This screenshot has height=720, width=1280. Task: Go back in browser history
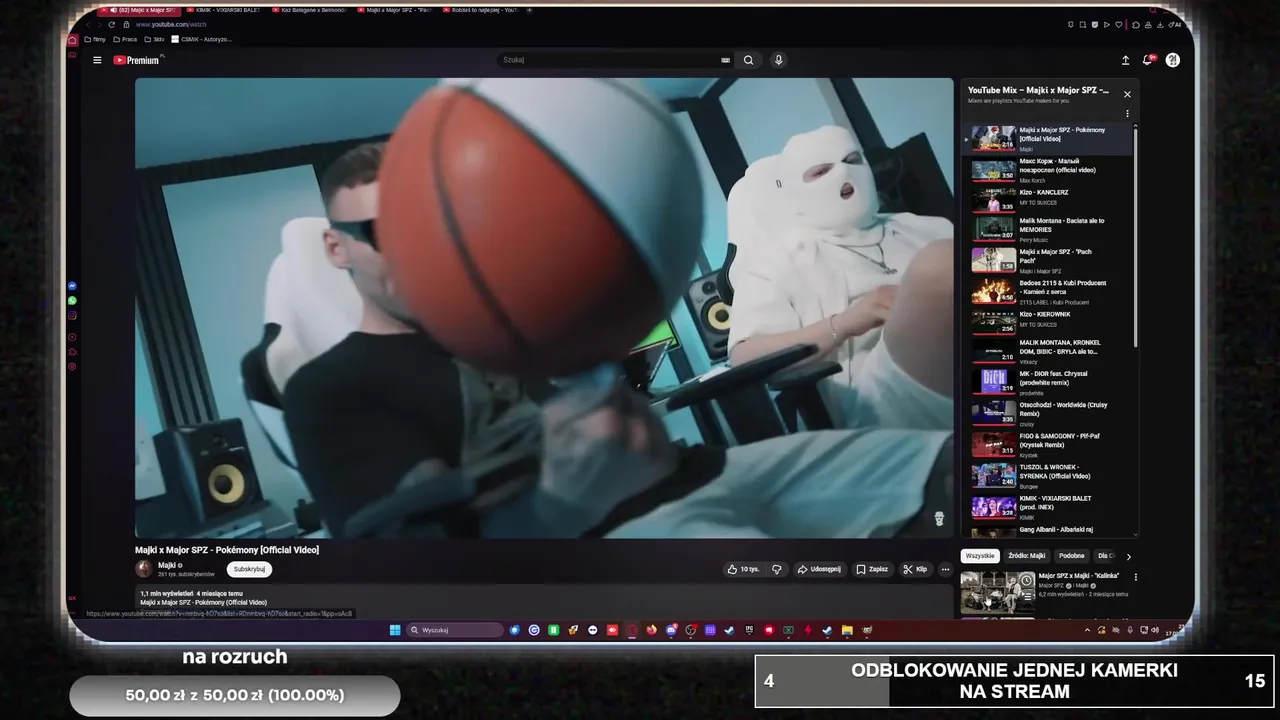(x=87, y=24)
